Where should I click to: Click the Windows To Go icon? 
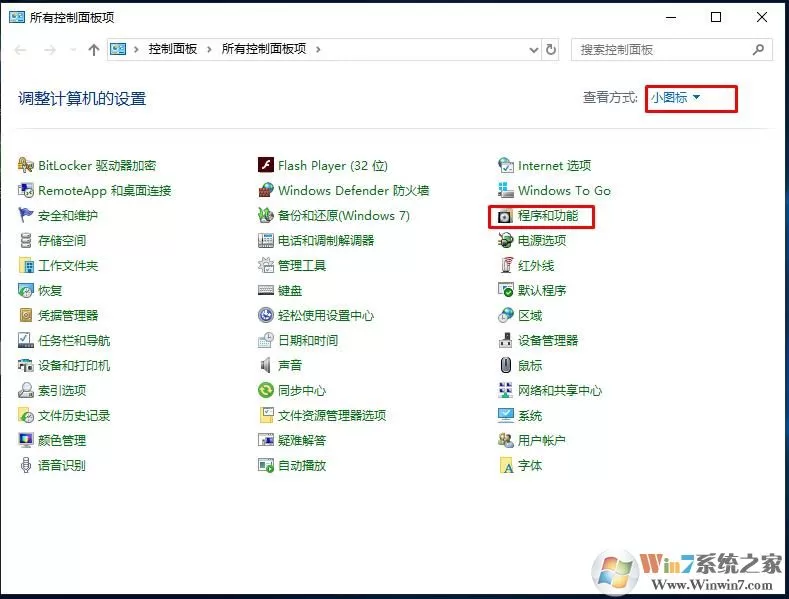(506, 190)
